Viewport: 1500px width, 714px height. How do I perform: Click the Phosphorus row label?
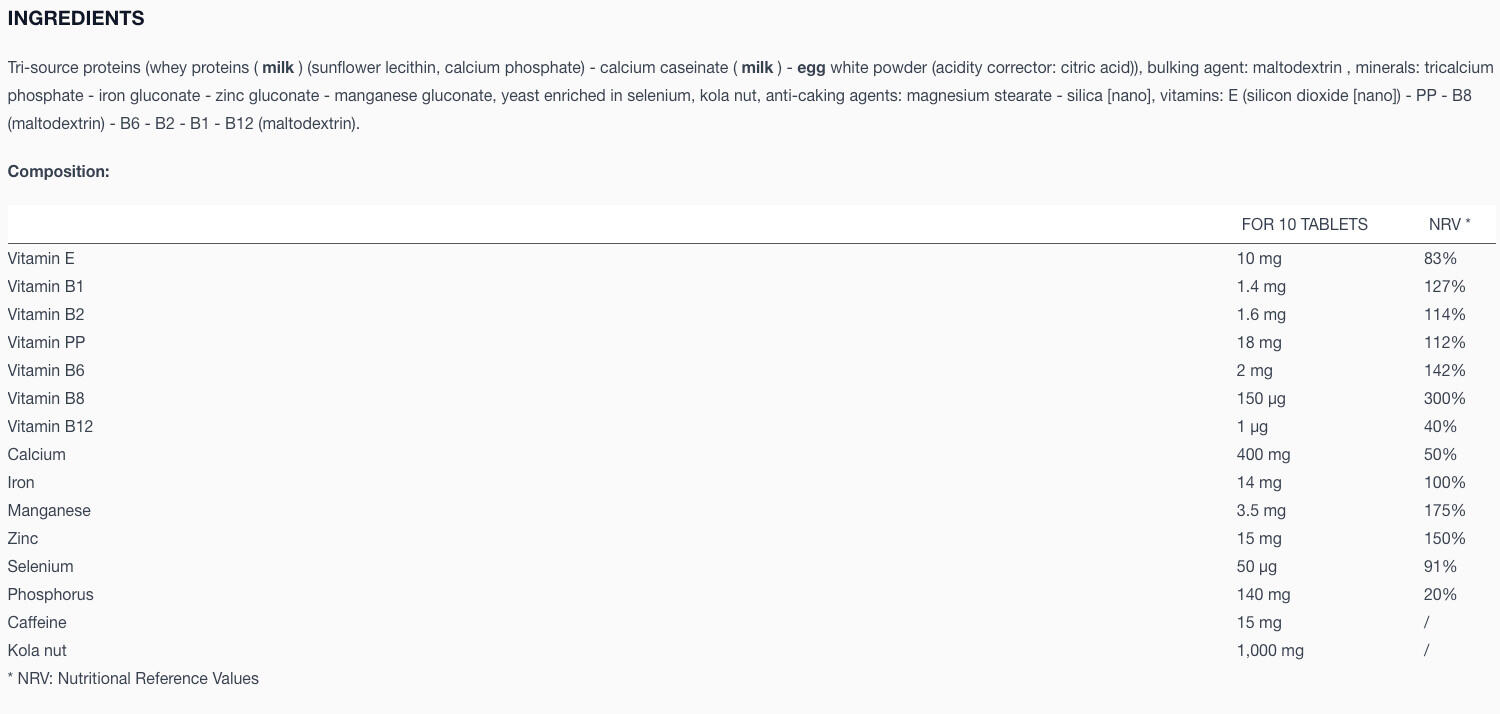(50, 594)
